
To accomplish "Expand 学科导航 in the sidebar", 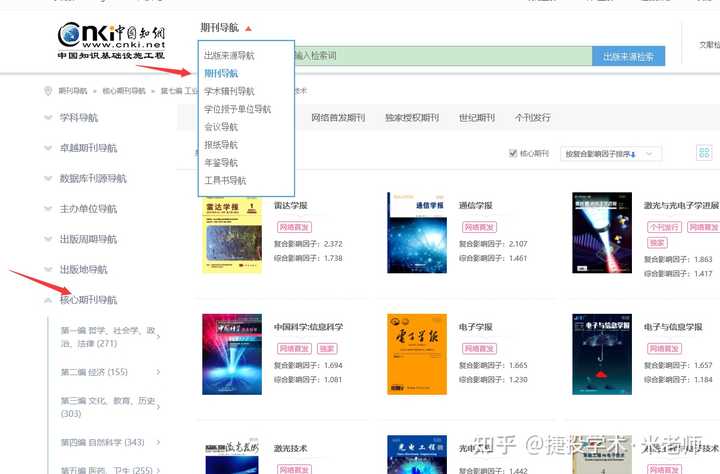I will [x=79, y=118].
